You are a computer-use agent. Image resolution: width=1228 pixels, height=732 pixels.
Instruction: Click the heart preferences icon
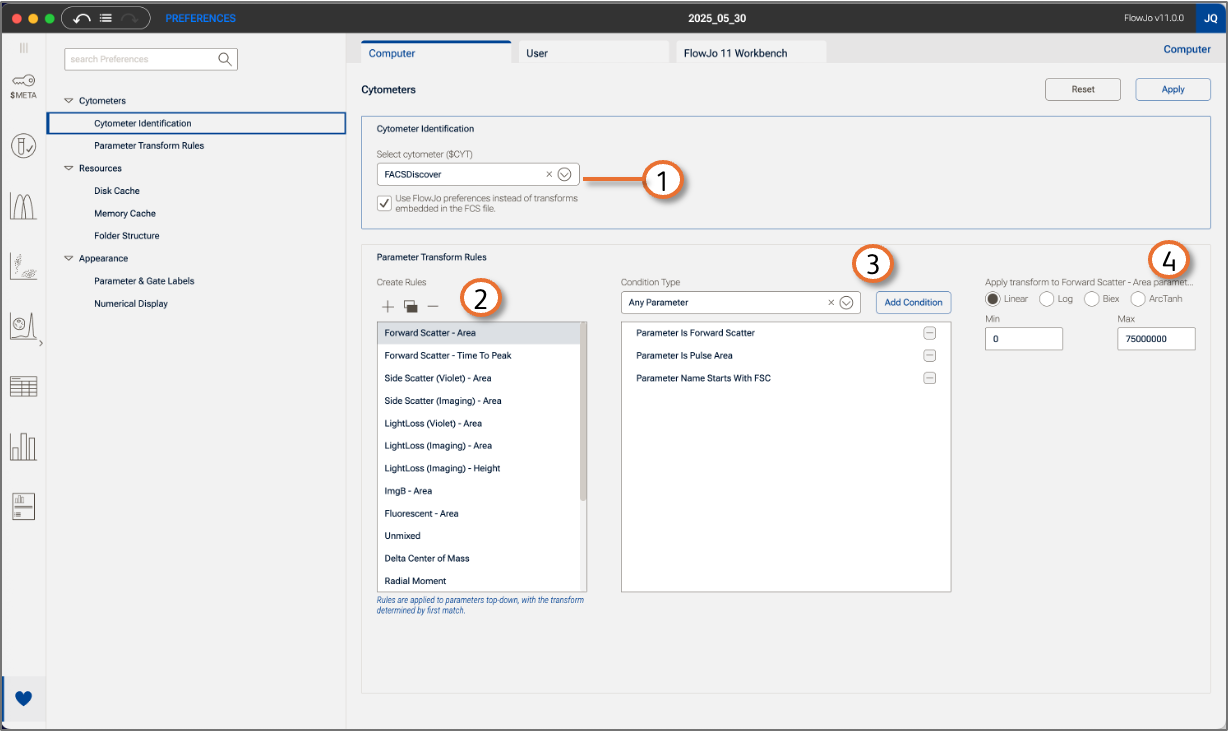click(x=24, y=698)
